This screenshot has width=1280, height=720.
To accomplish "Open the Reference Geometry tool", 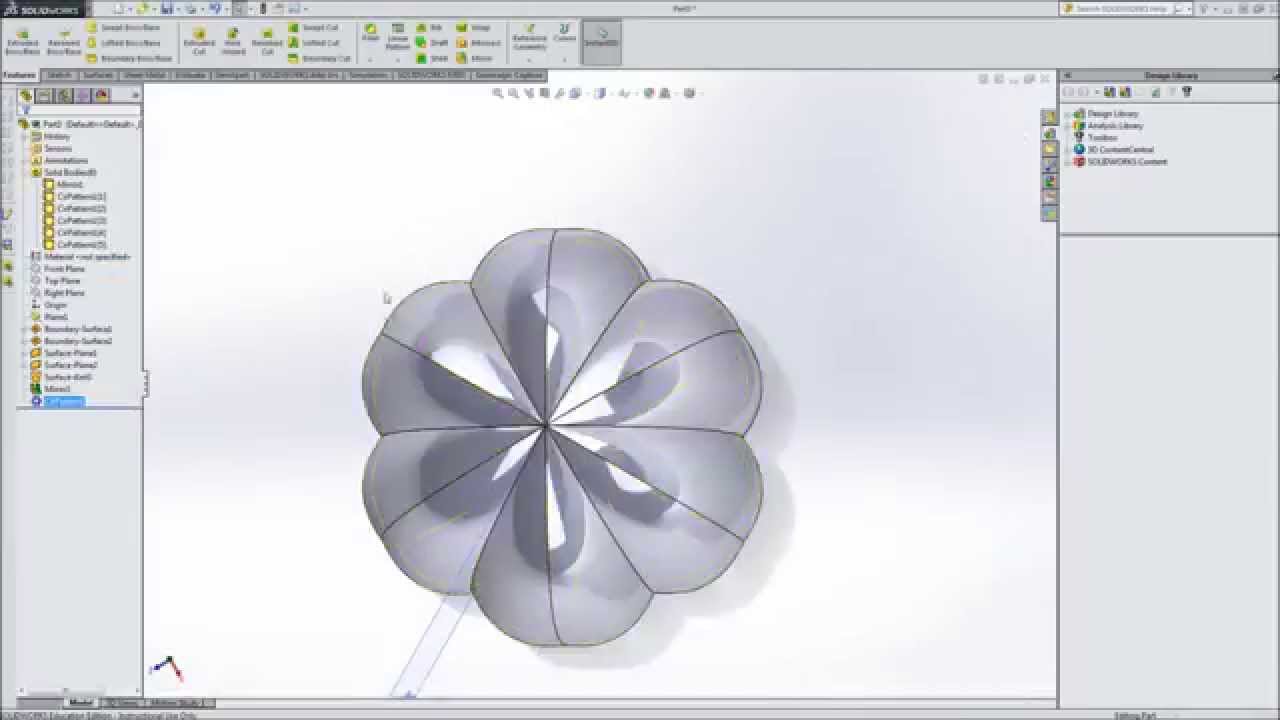I will 529,38.
